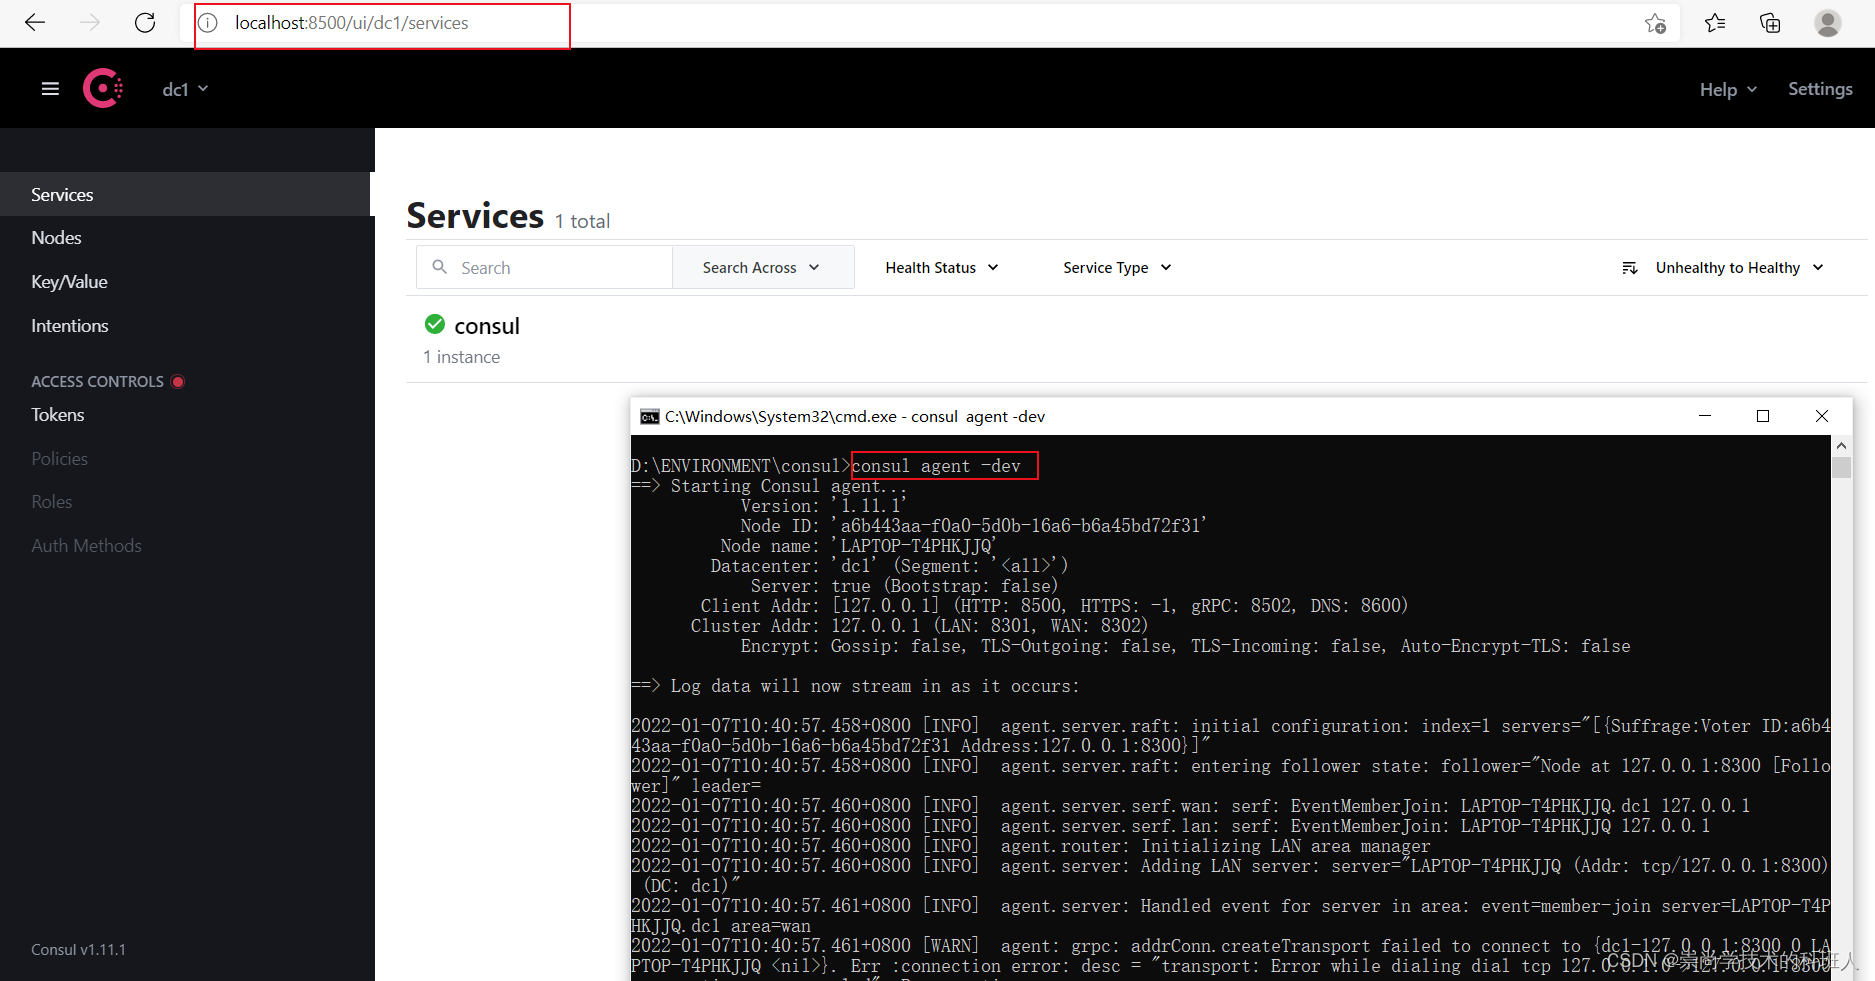The image size is (1875, 981).
Task: Click the Client Addr line in cmd
Action: pos(1054,606)
